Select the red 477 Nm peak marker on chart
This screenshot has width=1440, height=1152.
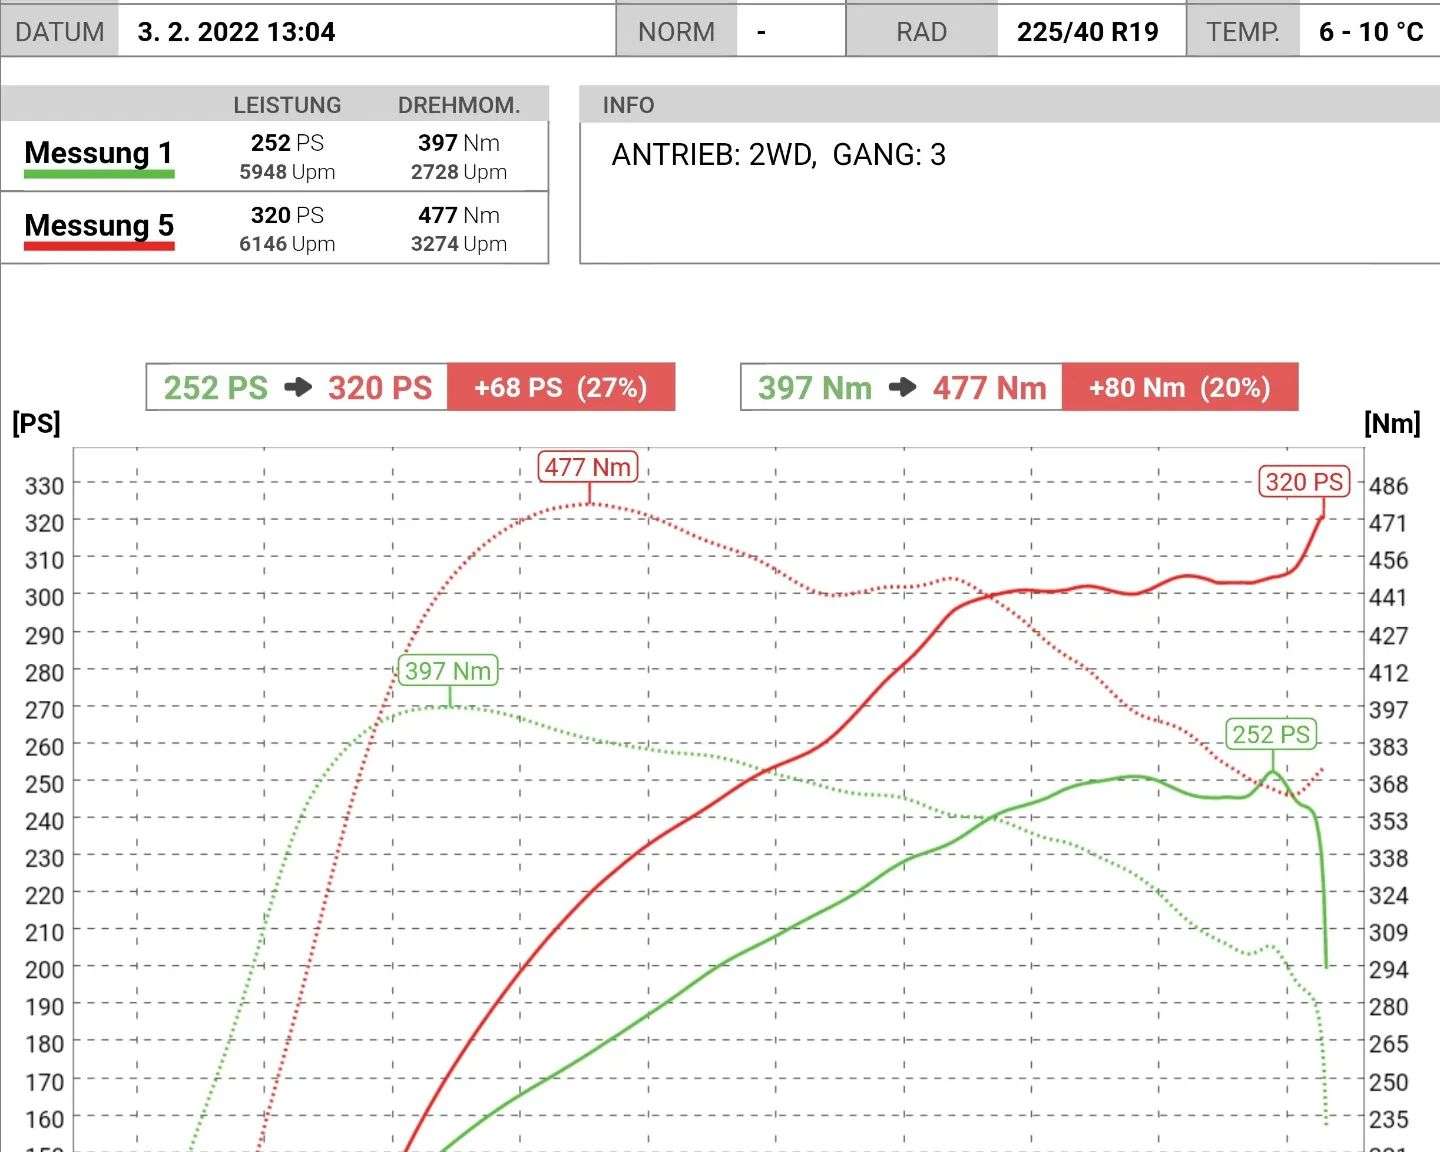click(588, 467)
